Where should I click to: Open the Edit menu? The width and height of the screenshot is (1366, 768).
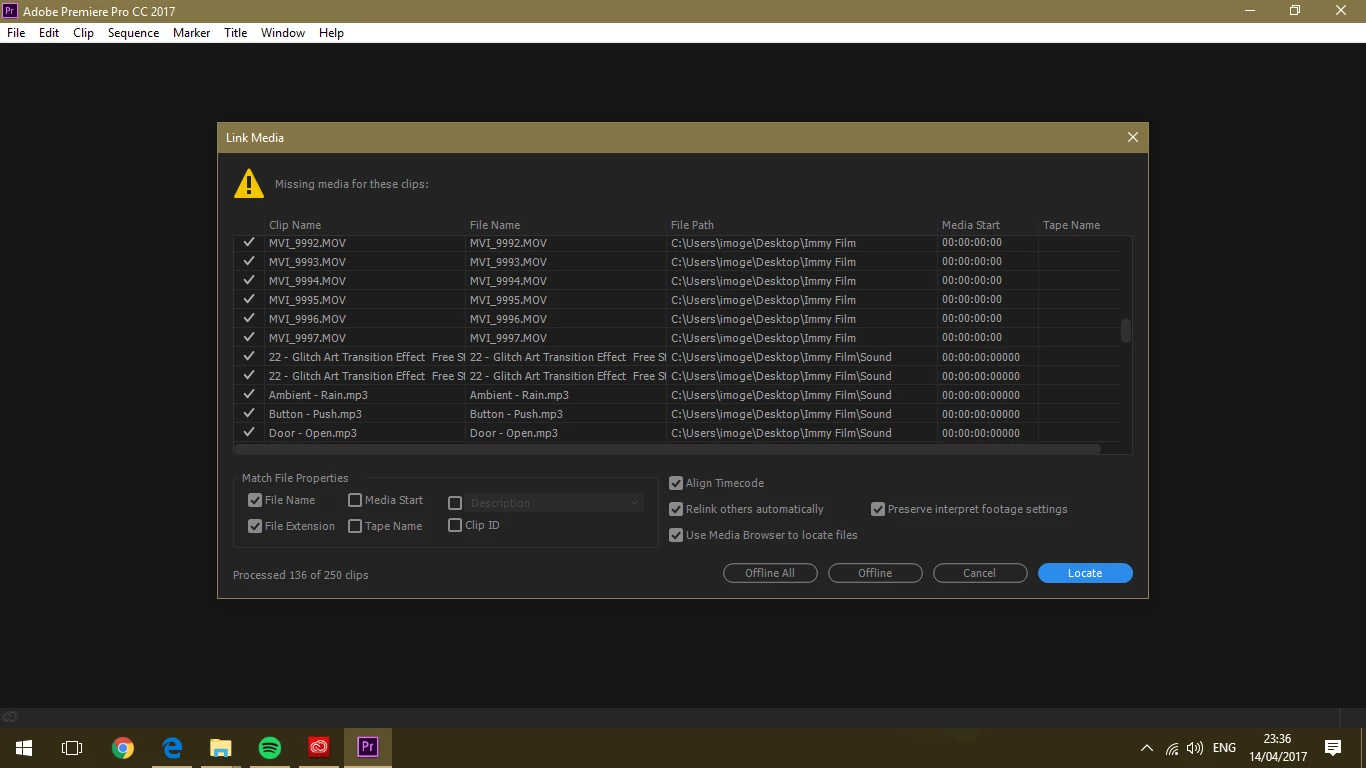tap(49, 33)
